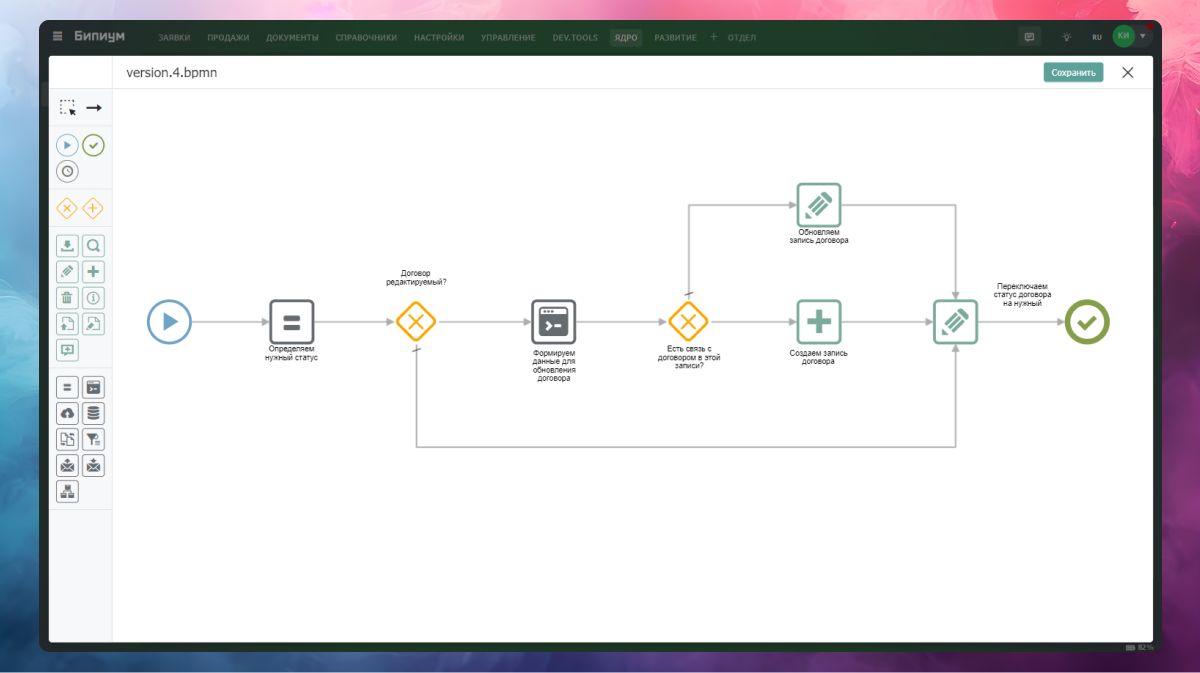Click the Бипиум logo
The width and height of the screenshot is (1200, 673).
pyautogui.click(x=99, y=36)
